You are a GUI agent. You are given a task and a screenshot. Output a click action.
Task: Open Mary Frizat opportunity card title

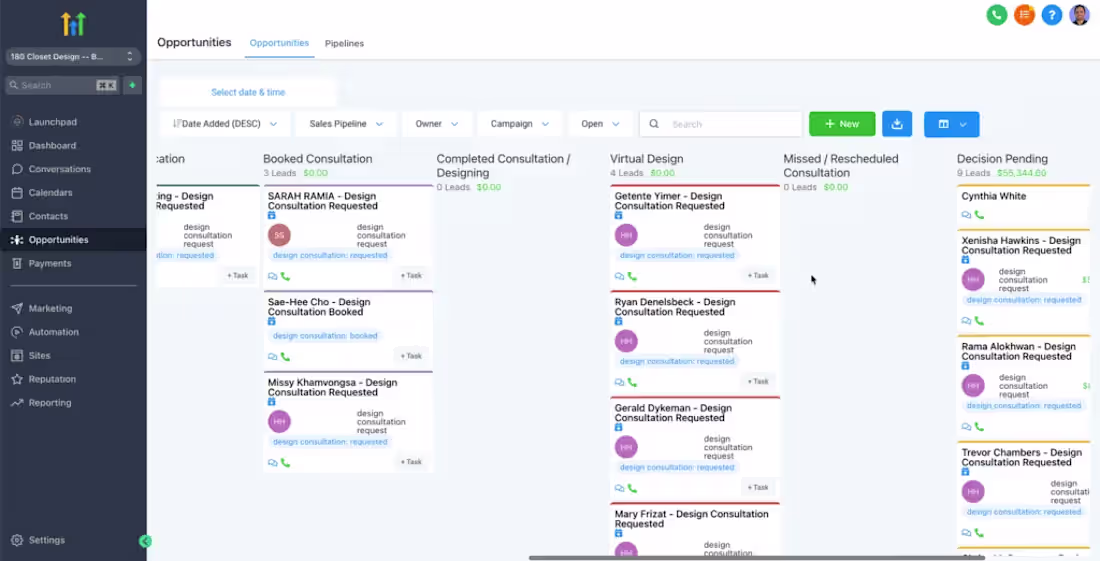691,519
